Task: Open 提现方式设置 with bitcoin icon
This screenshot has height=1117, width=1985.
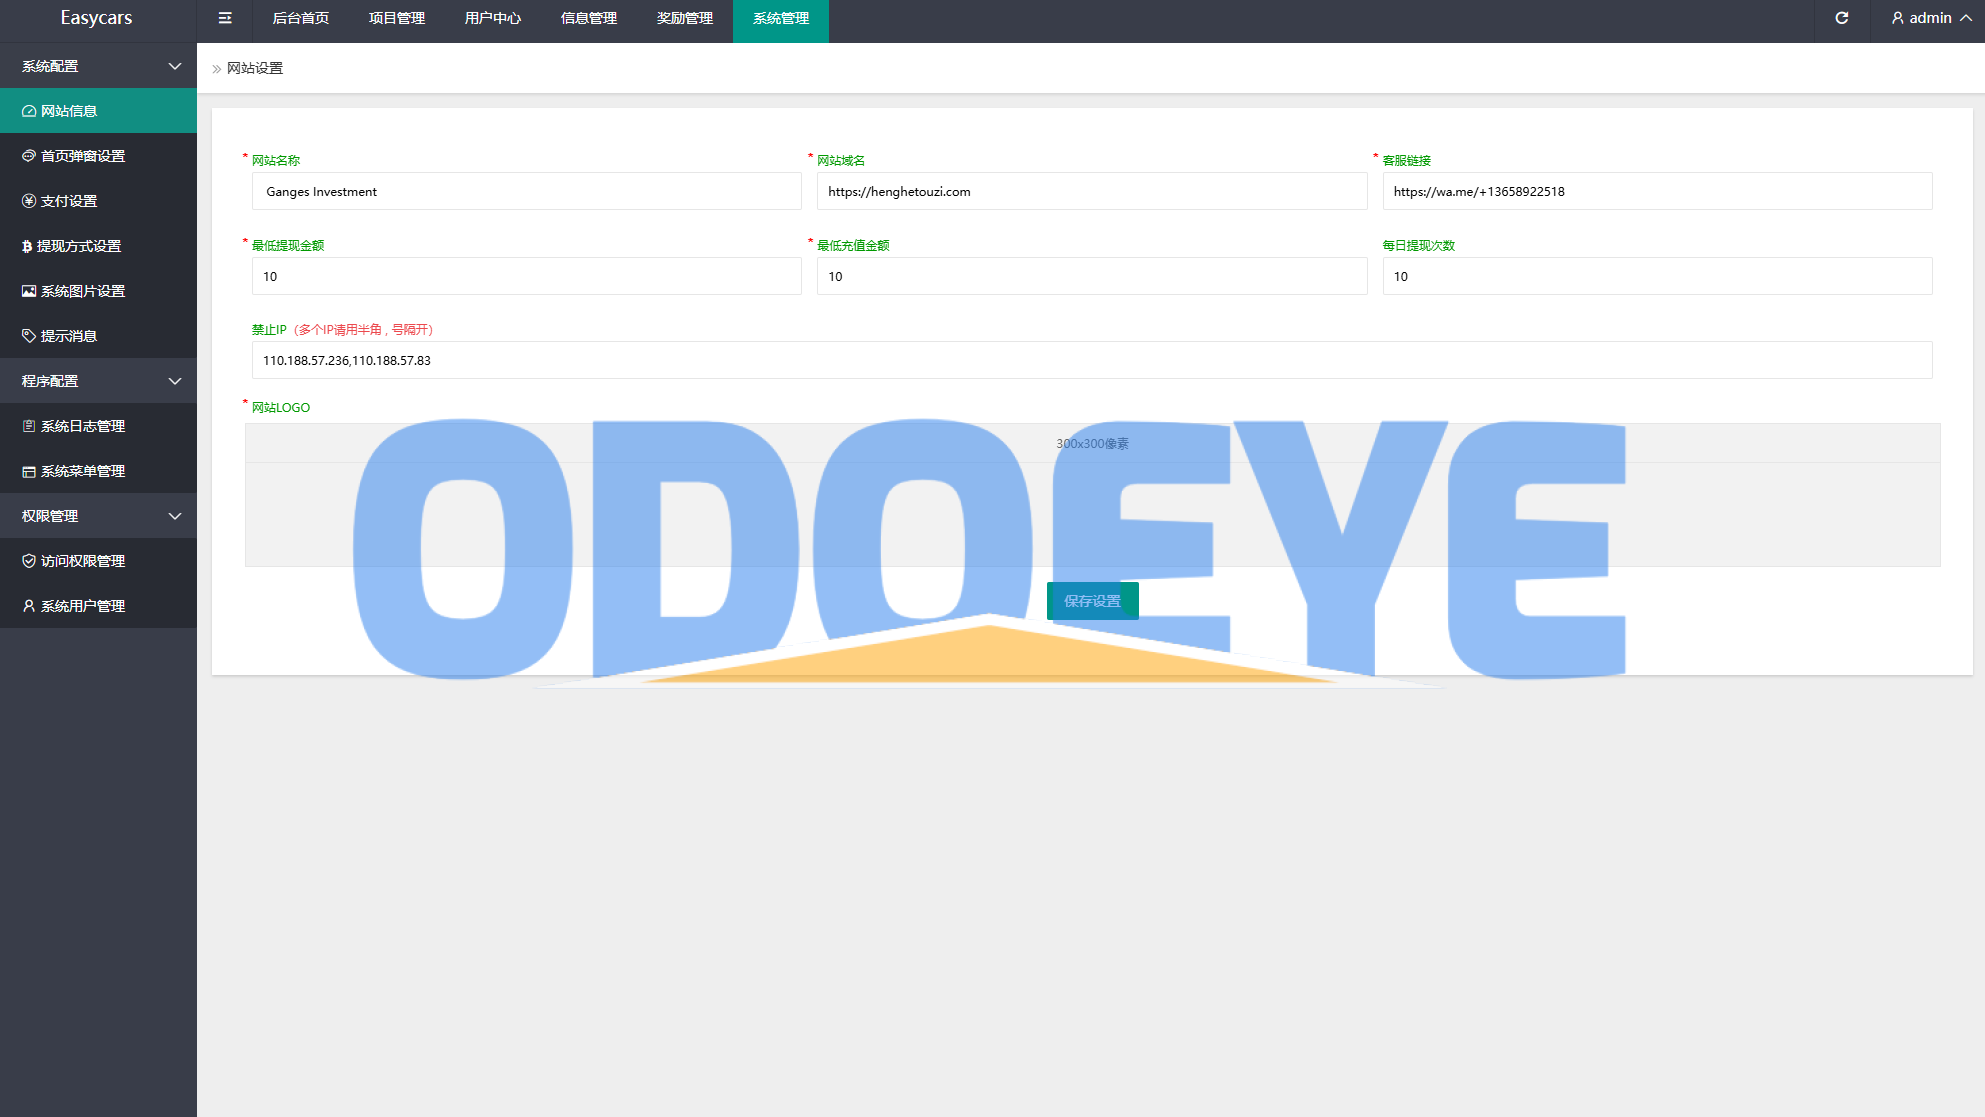Action: [78, 246]
